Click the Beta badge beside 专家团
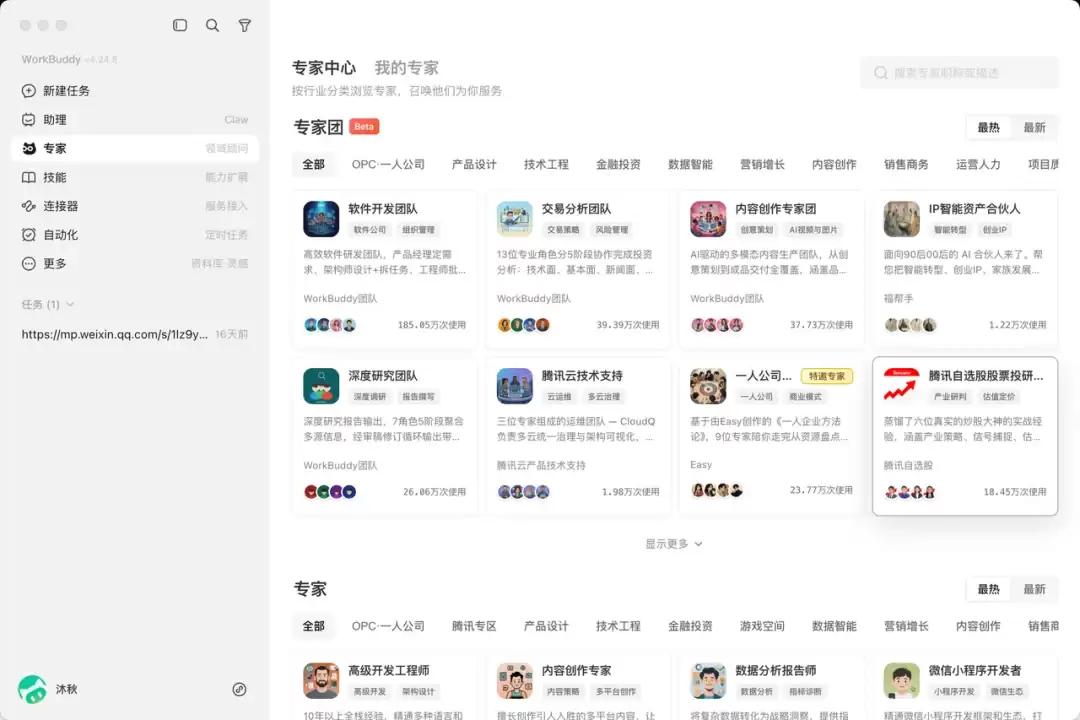 point(364,127)
